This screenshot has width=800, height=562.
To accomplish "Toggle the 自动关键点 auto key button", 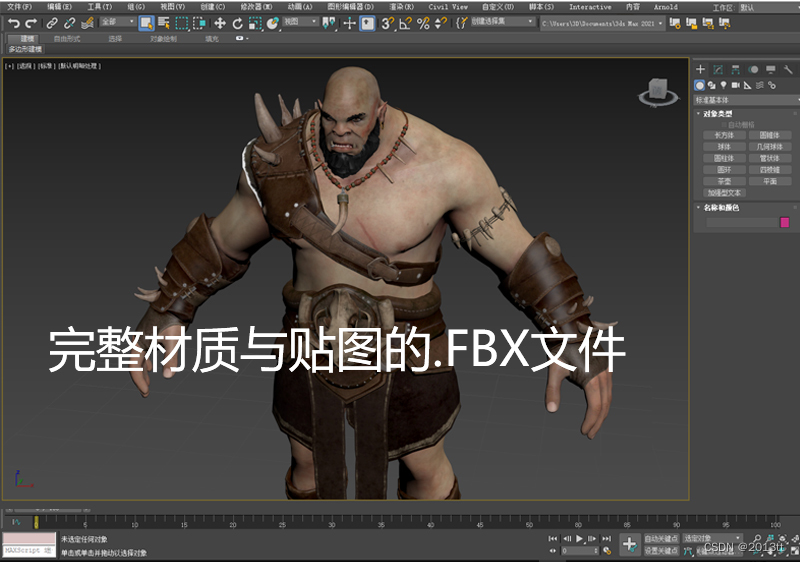I will pyautogui.click(x=661, y=539).
